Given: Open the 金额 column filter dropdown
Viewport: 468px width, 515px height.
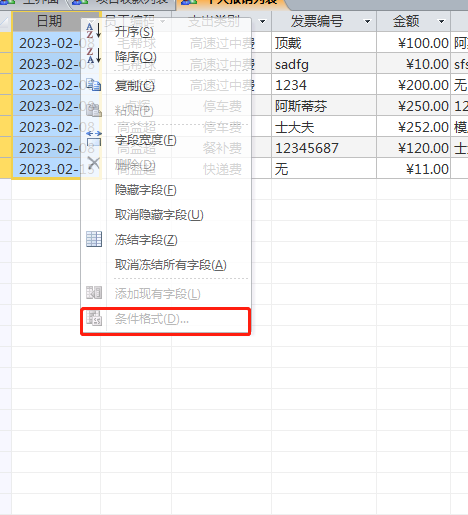Looking at the screenshot, I should [441, 22].
